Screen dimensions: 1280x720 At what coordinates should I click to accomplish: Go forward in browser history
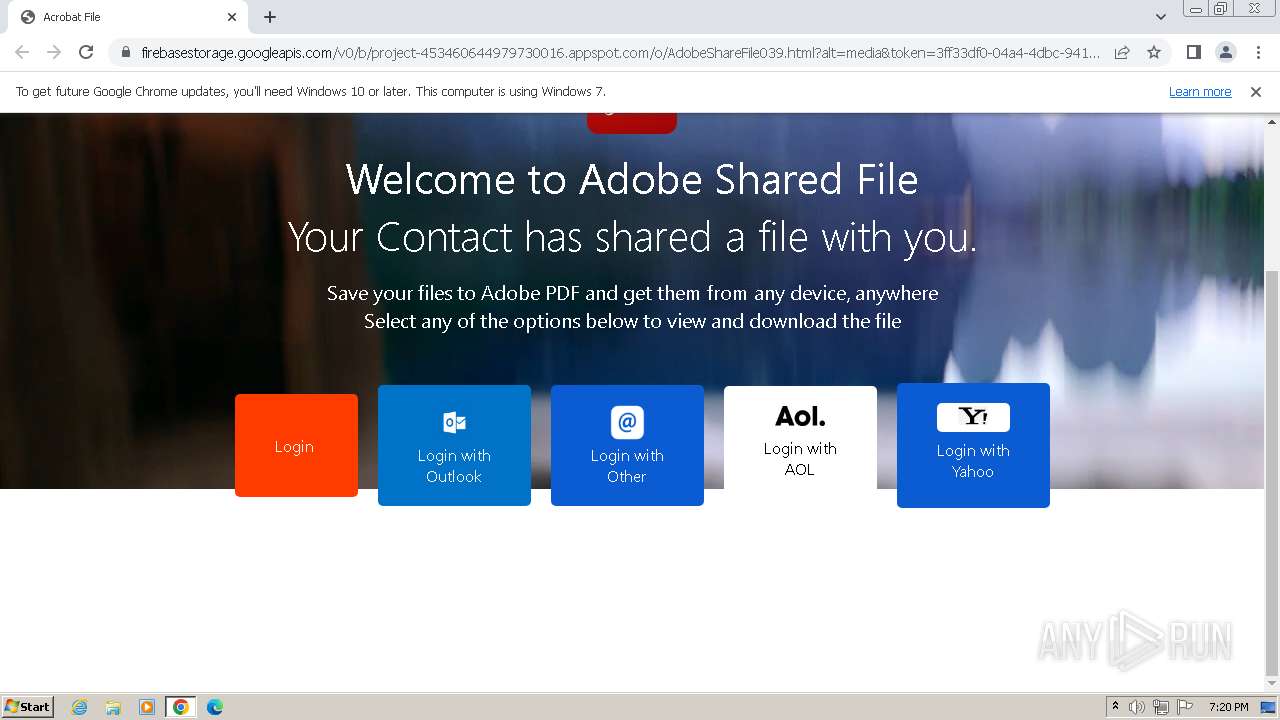[x=54, y=52]
